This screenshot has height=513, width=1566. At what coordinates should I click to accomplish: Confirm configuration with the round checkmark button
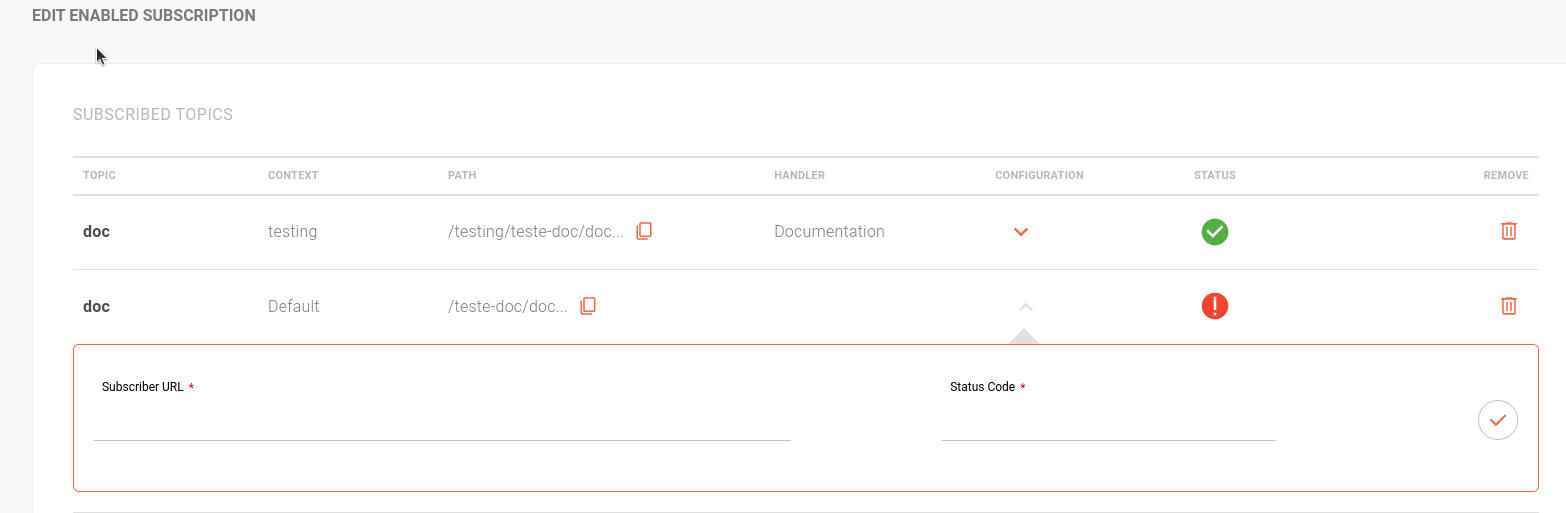[x=1497, y=420]
